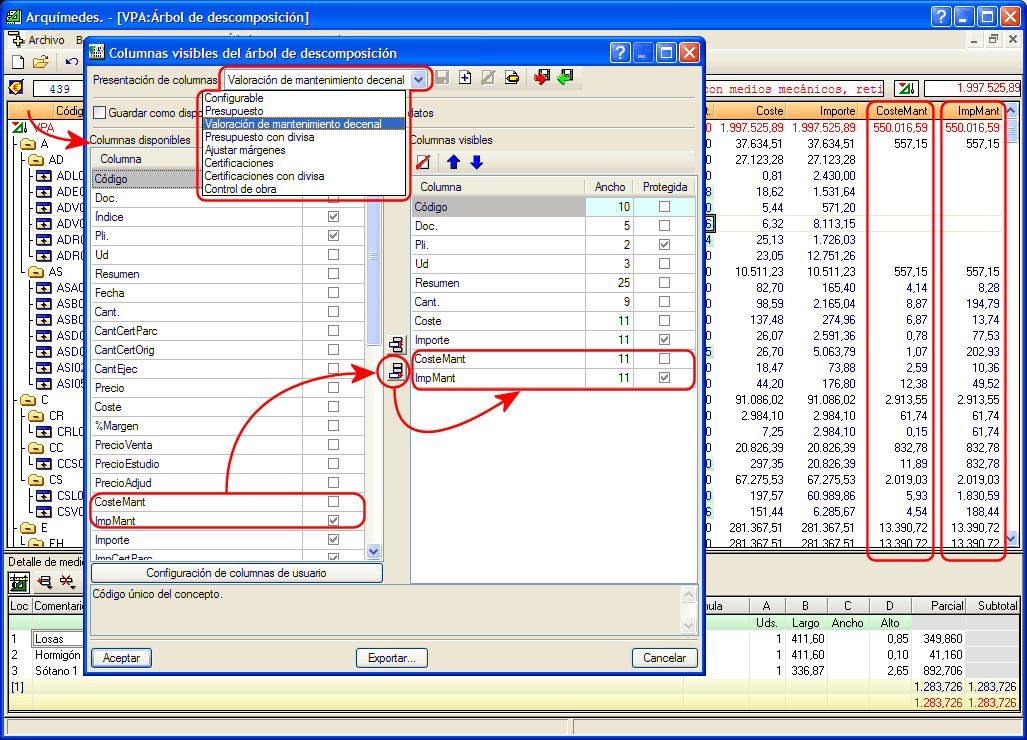The width and height of the screenshot is (1027, 740).
Task: Click the first icon in Detalle de medición toolbar
Action: [x=20, y=582]
